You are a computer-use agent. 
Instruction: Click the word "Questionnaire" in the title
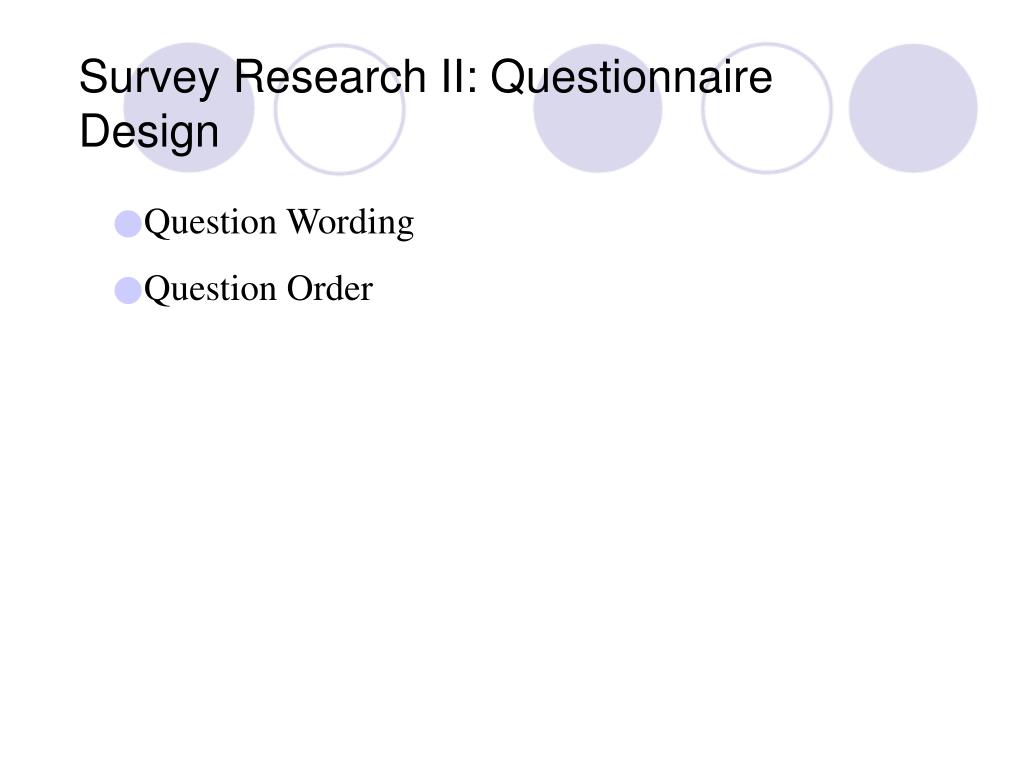click(632, 77)
